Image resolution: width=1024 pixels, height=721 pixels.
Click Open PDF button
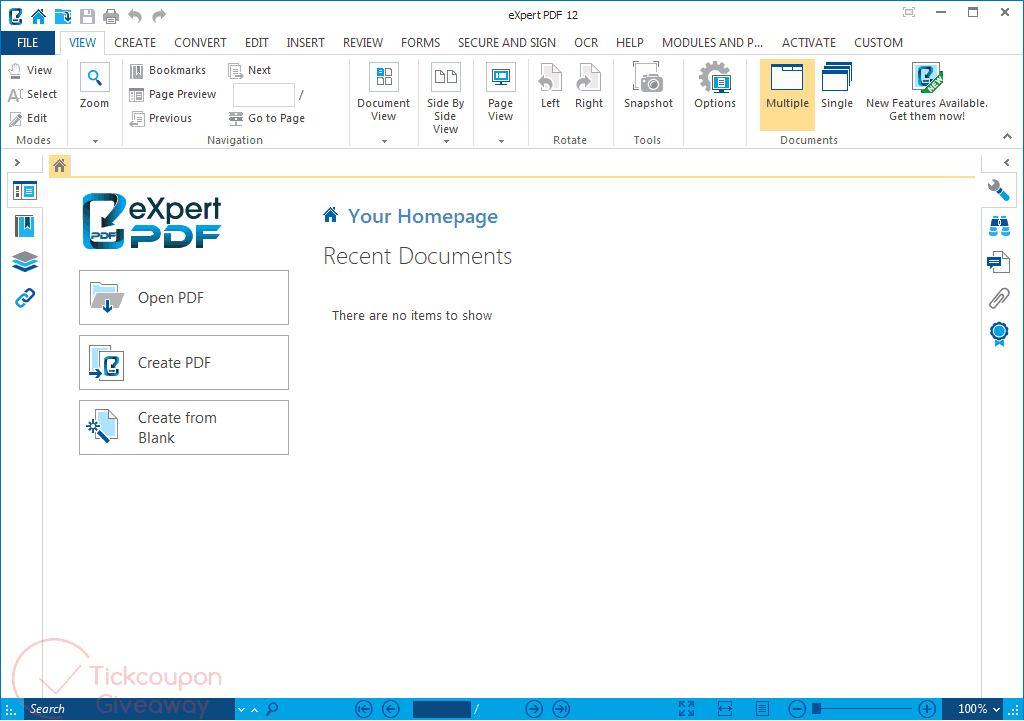tap(184, 298)
